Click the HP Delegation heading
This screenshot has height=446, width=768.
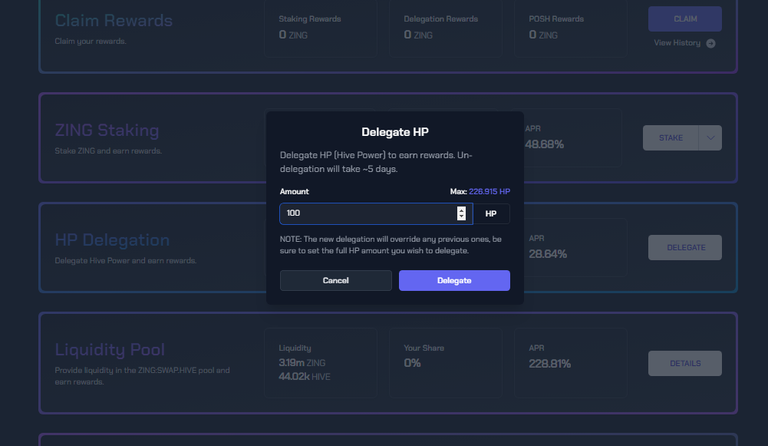pos(112,240)
